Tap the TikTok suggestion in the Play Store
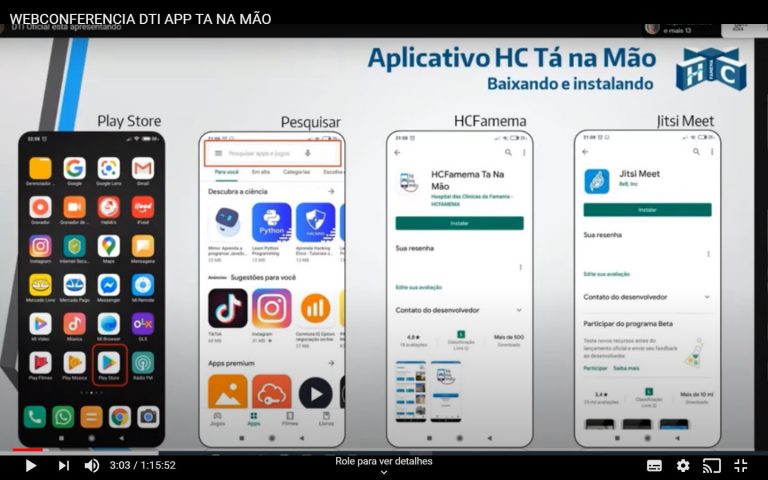 [228, 308]
